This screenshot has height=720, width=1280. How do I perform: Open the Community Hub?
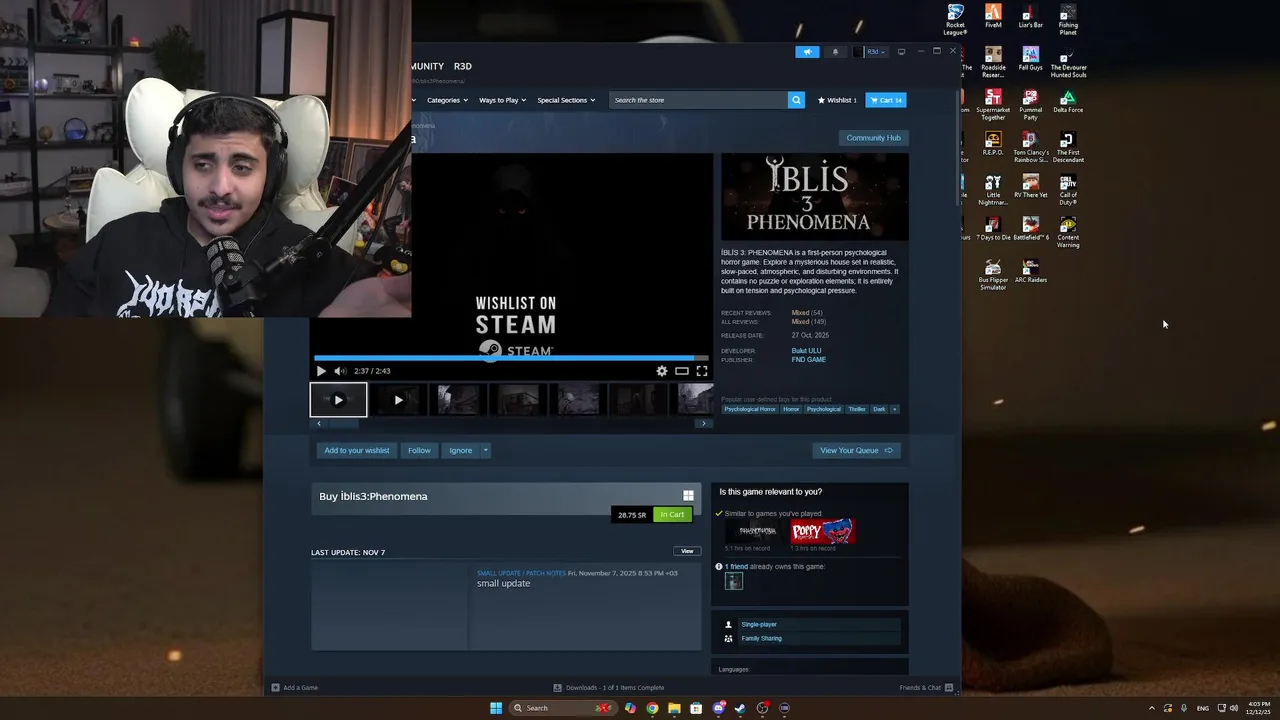873,138
